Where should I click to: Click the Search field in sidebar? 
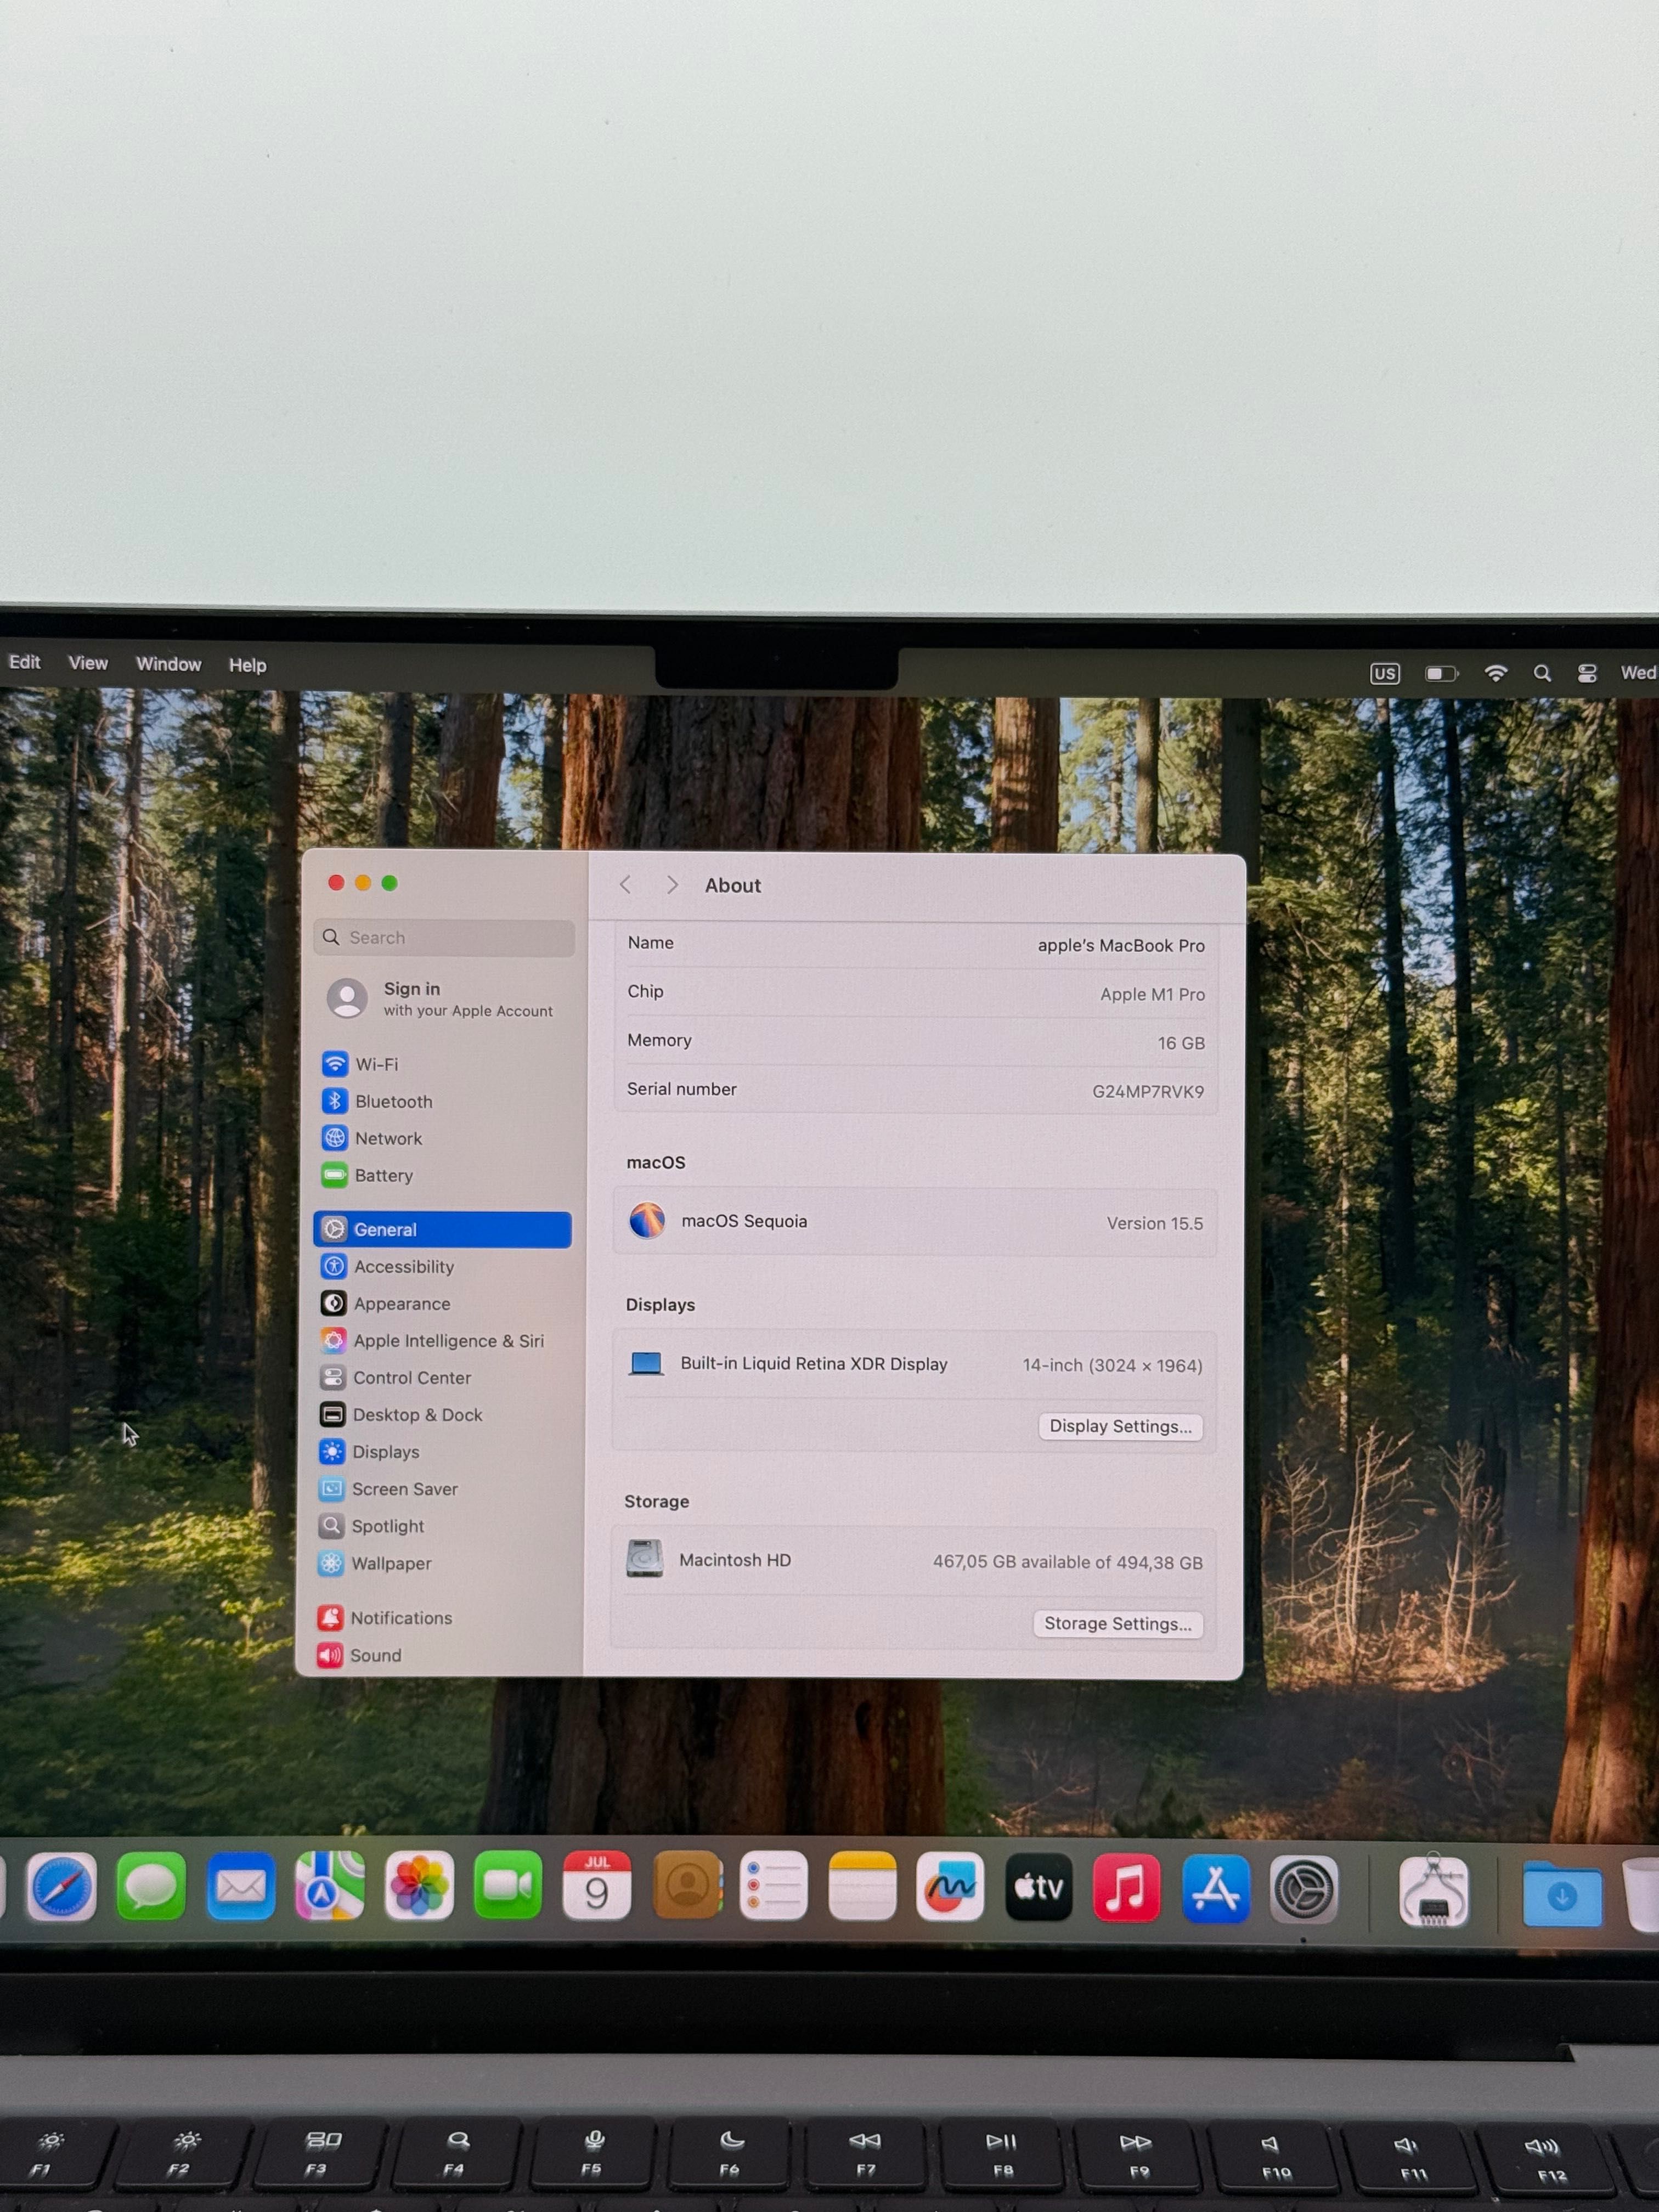pos(444,937)
